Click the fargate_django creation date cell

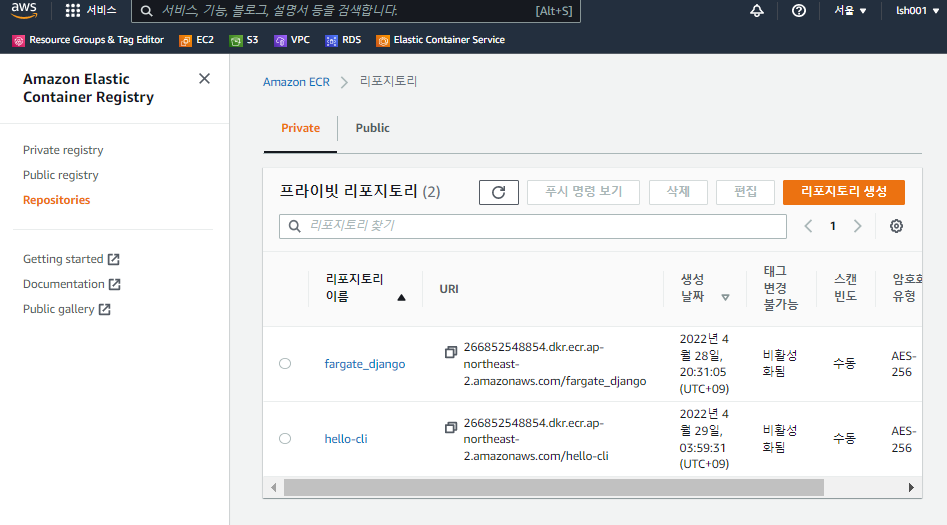(x=704, y=364)
